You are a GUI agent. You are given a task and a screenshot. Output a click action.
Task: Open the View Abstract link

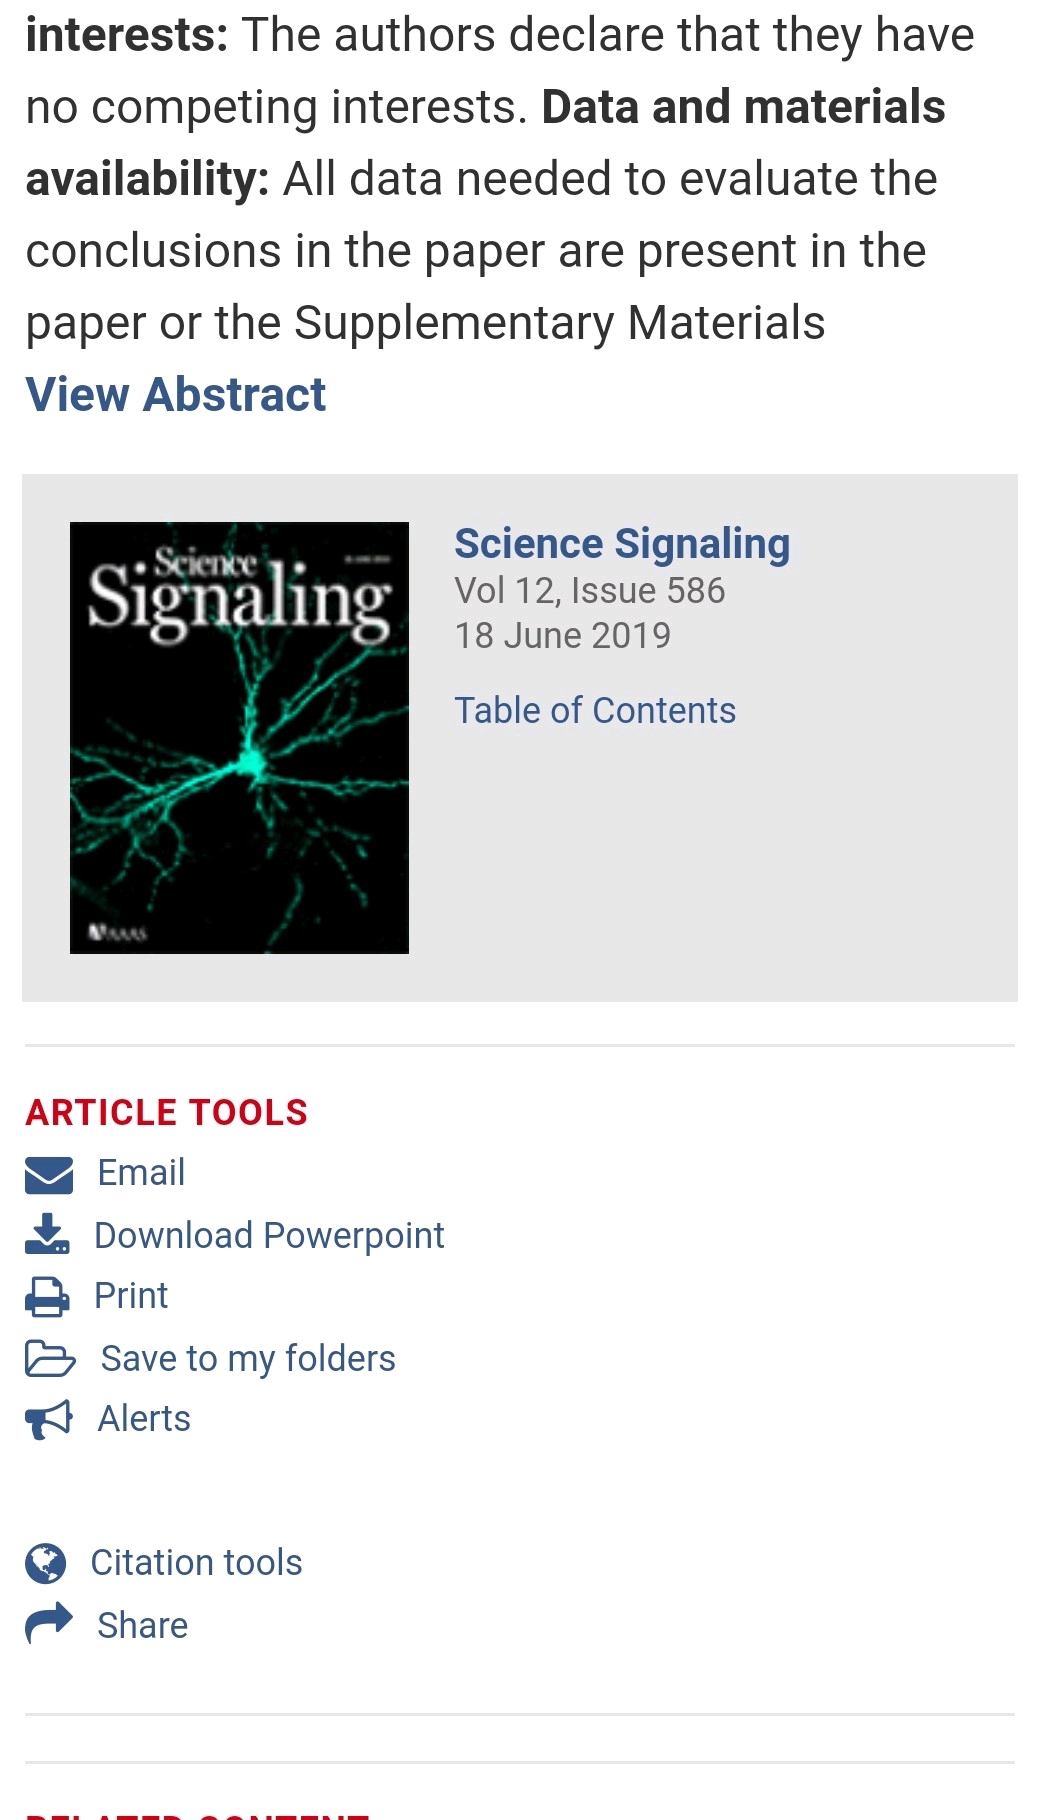coord(176,394)
